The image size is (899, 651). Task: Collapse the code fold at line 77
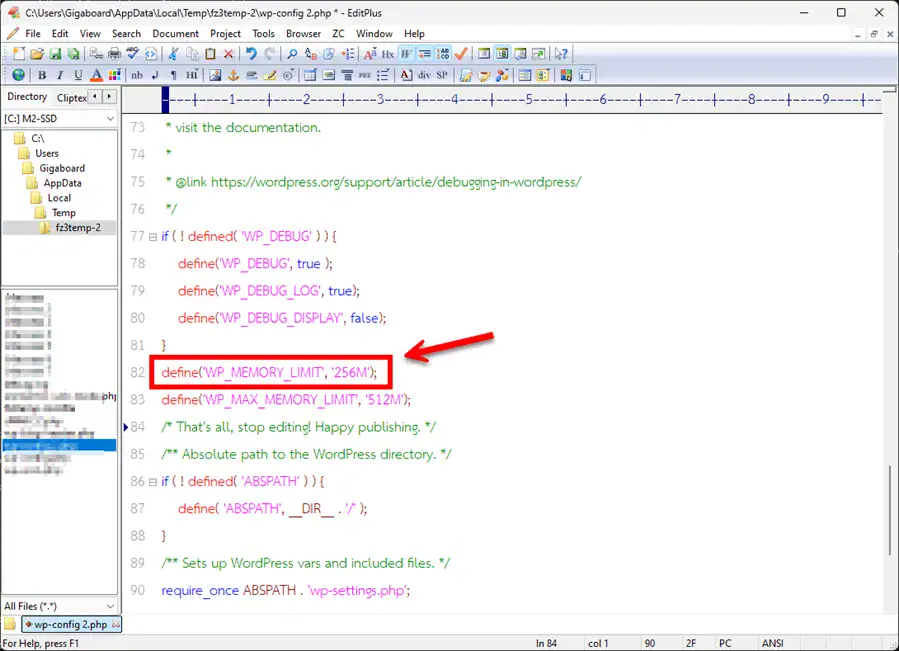153,236
